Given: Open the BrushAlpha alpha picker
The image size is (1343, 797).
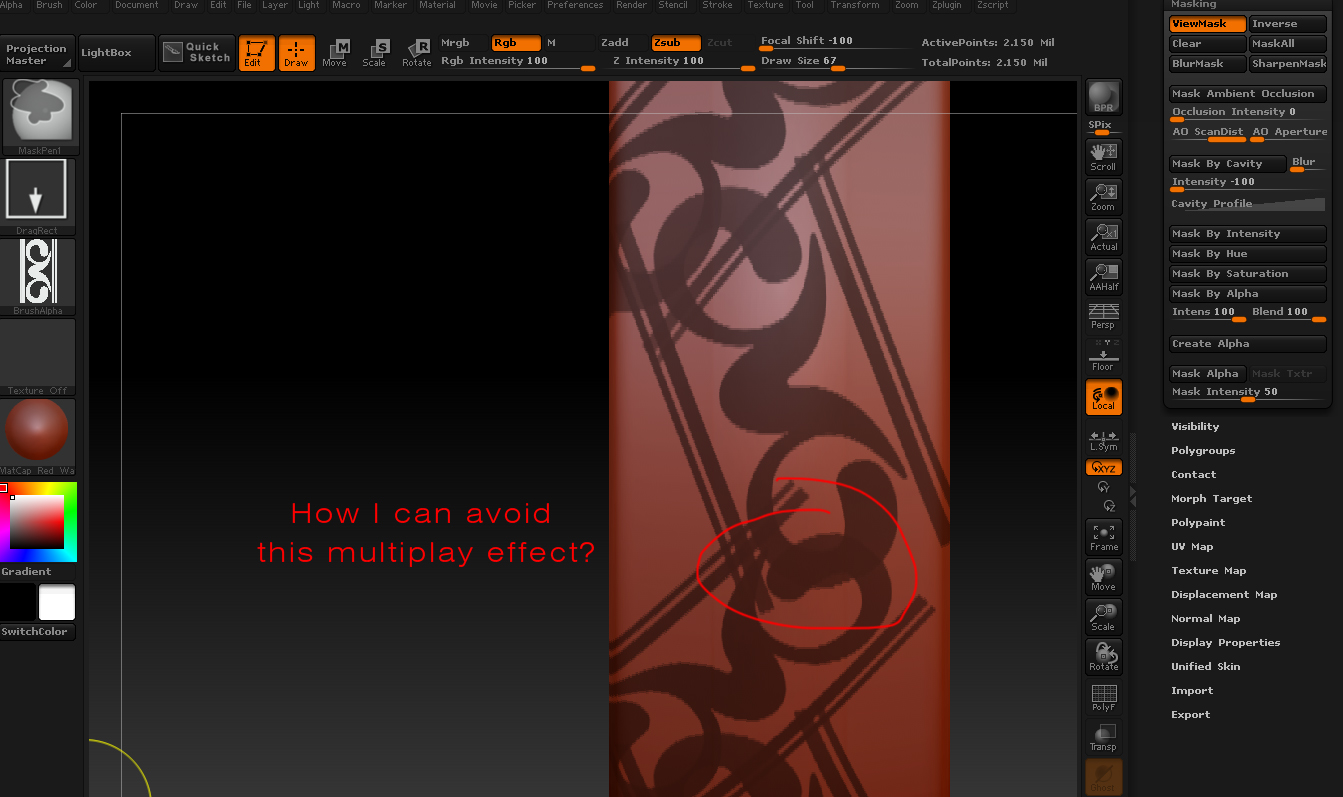Looking at the screenshot, I should [x=38, y=276].
